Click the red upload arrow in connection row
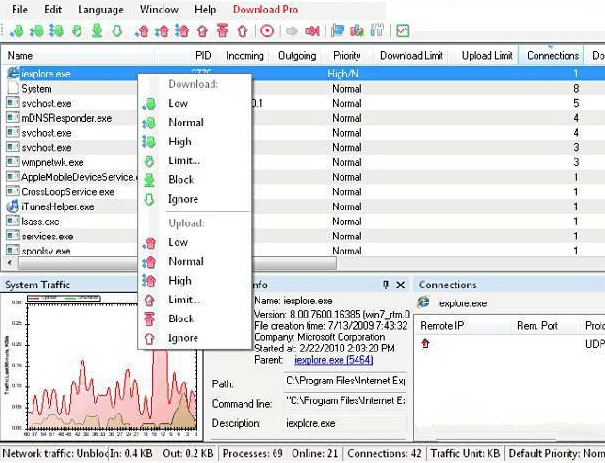 [x=425, y=343]
